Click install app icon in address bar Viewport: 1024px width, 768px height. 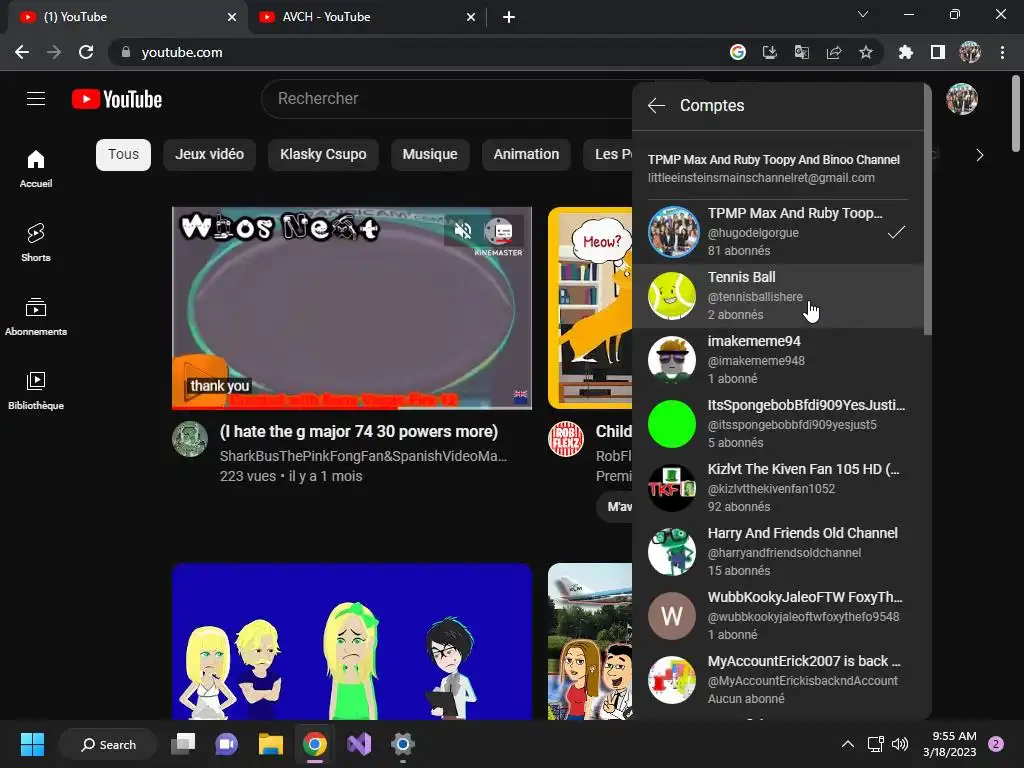point(770,52)
